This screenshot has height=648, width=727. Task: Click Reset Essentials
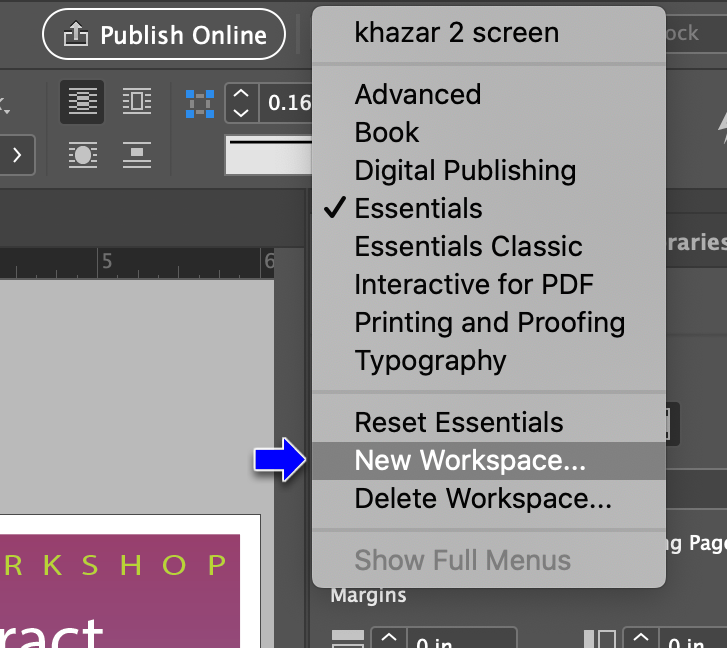(x=489, y=423)
